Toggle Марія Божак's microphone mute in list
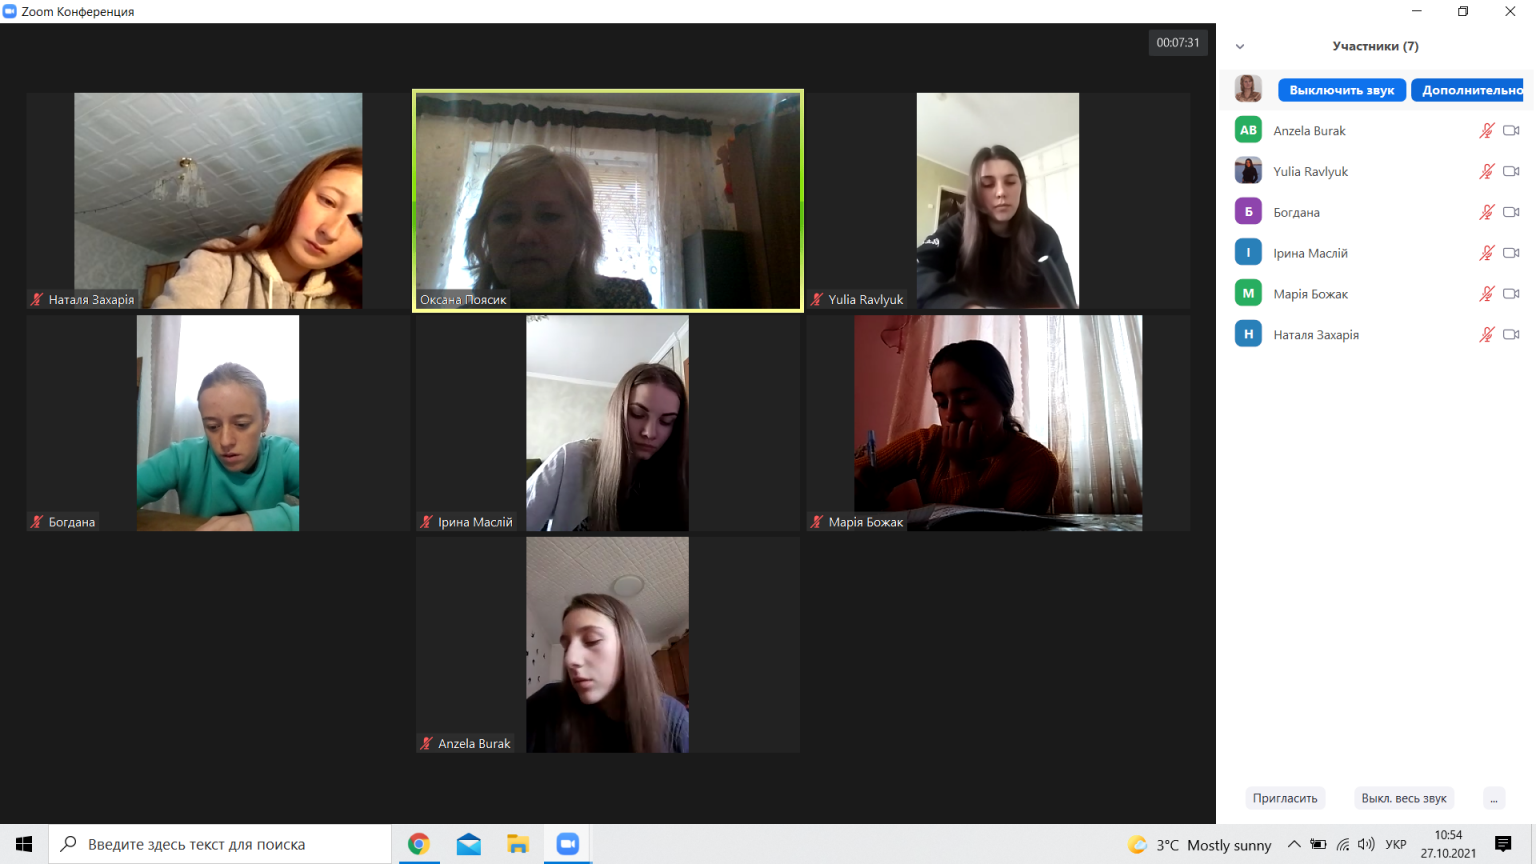Image resolution: width=1536 pixels, height=864 pixels. pos(1486,294)
